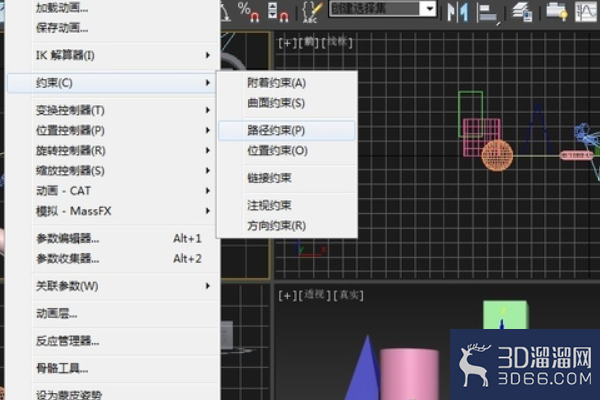Select 链接约束 in the submenu
600x400 pixels.
287,178
